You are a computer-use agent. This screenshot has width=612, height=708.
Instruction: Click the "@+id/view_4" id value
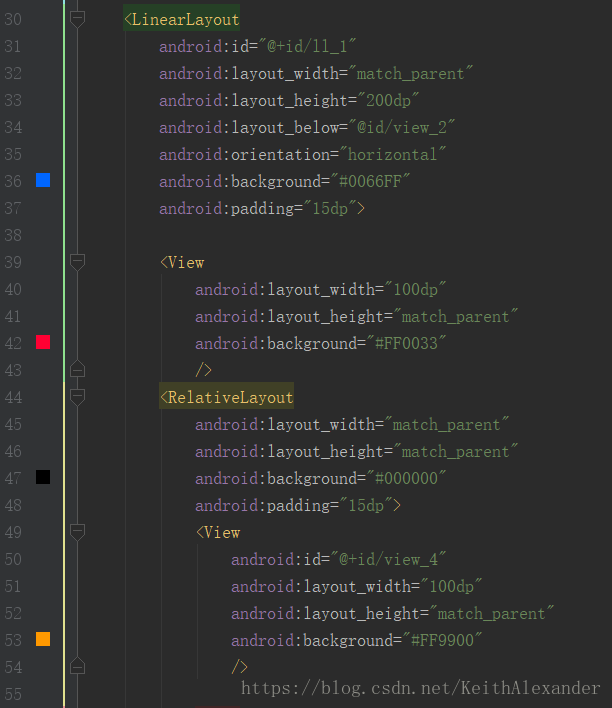coord(388,559)
